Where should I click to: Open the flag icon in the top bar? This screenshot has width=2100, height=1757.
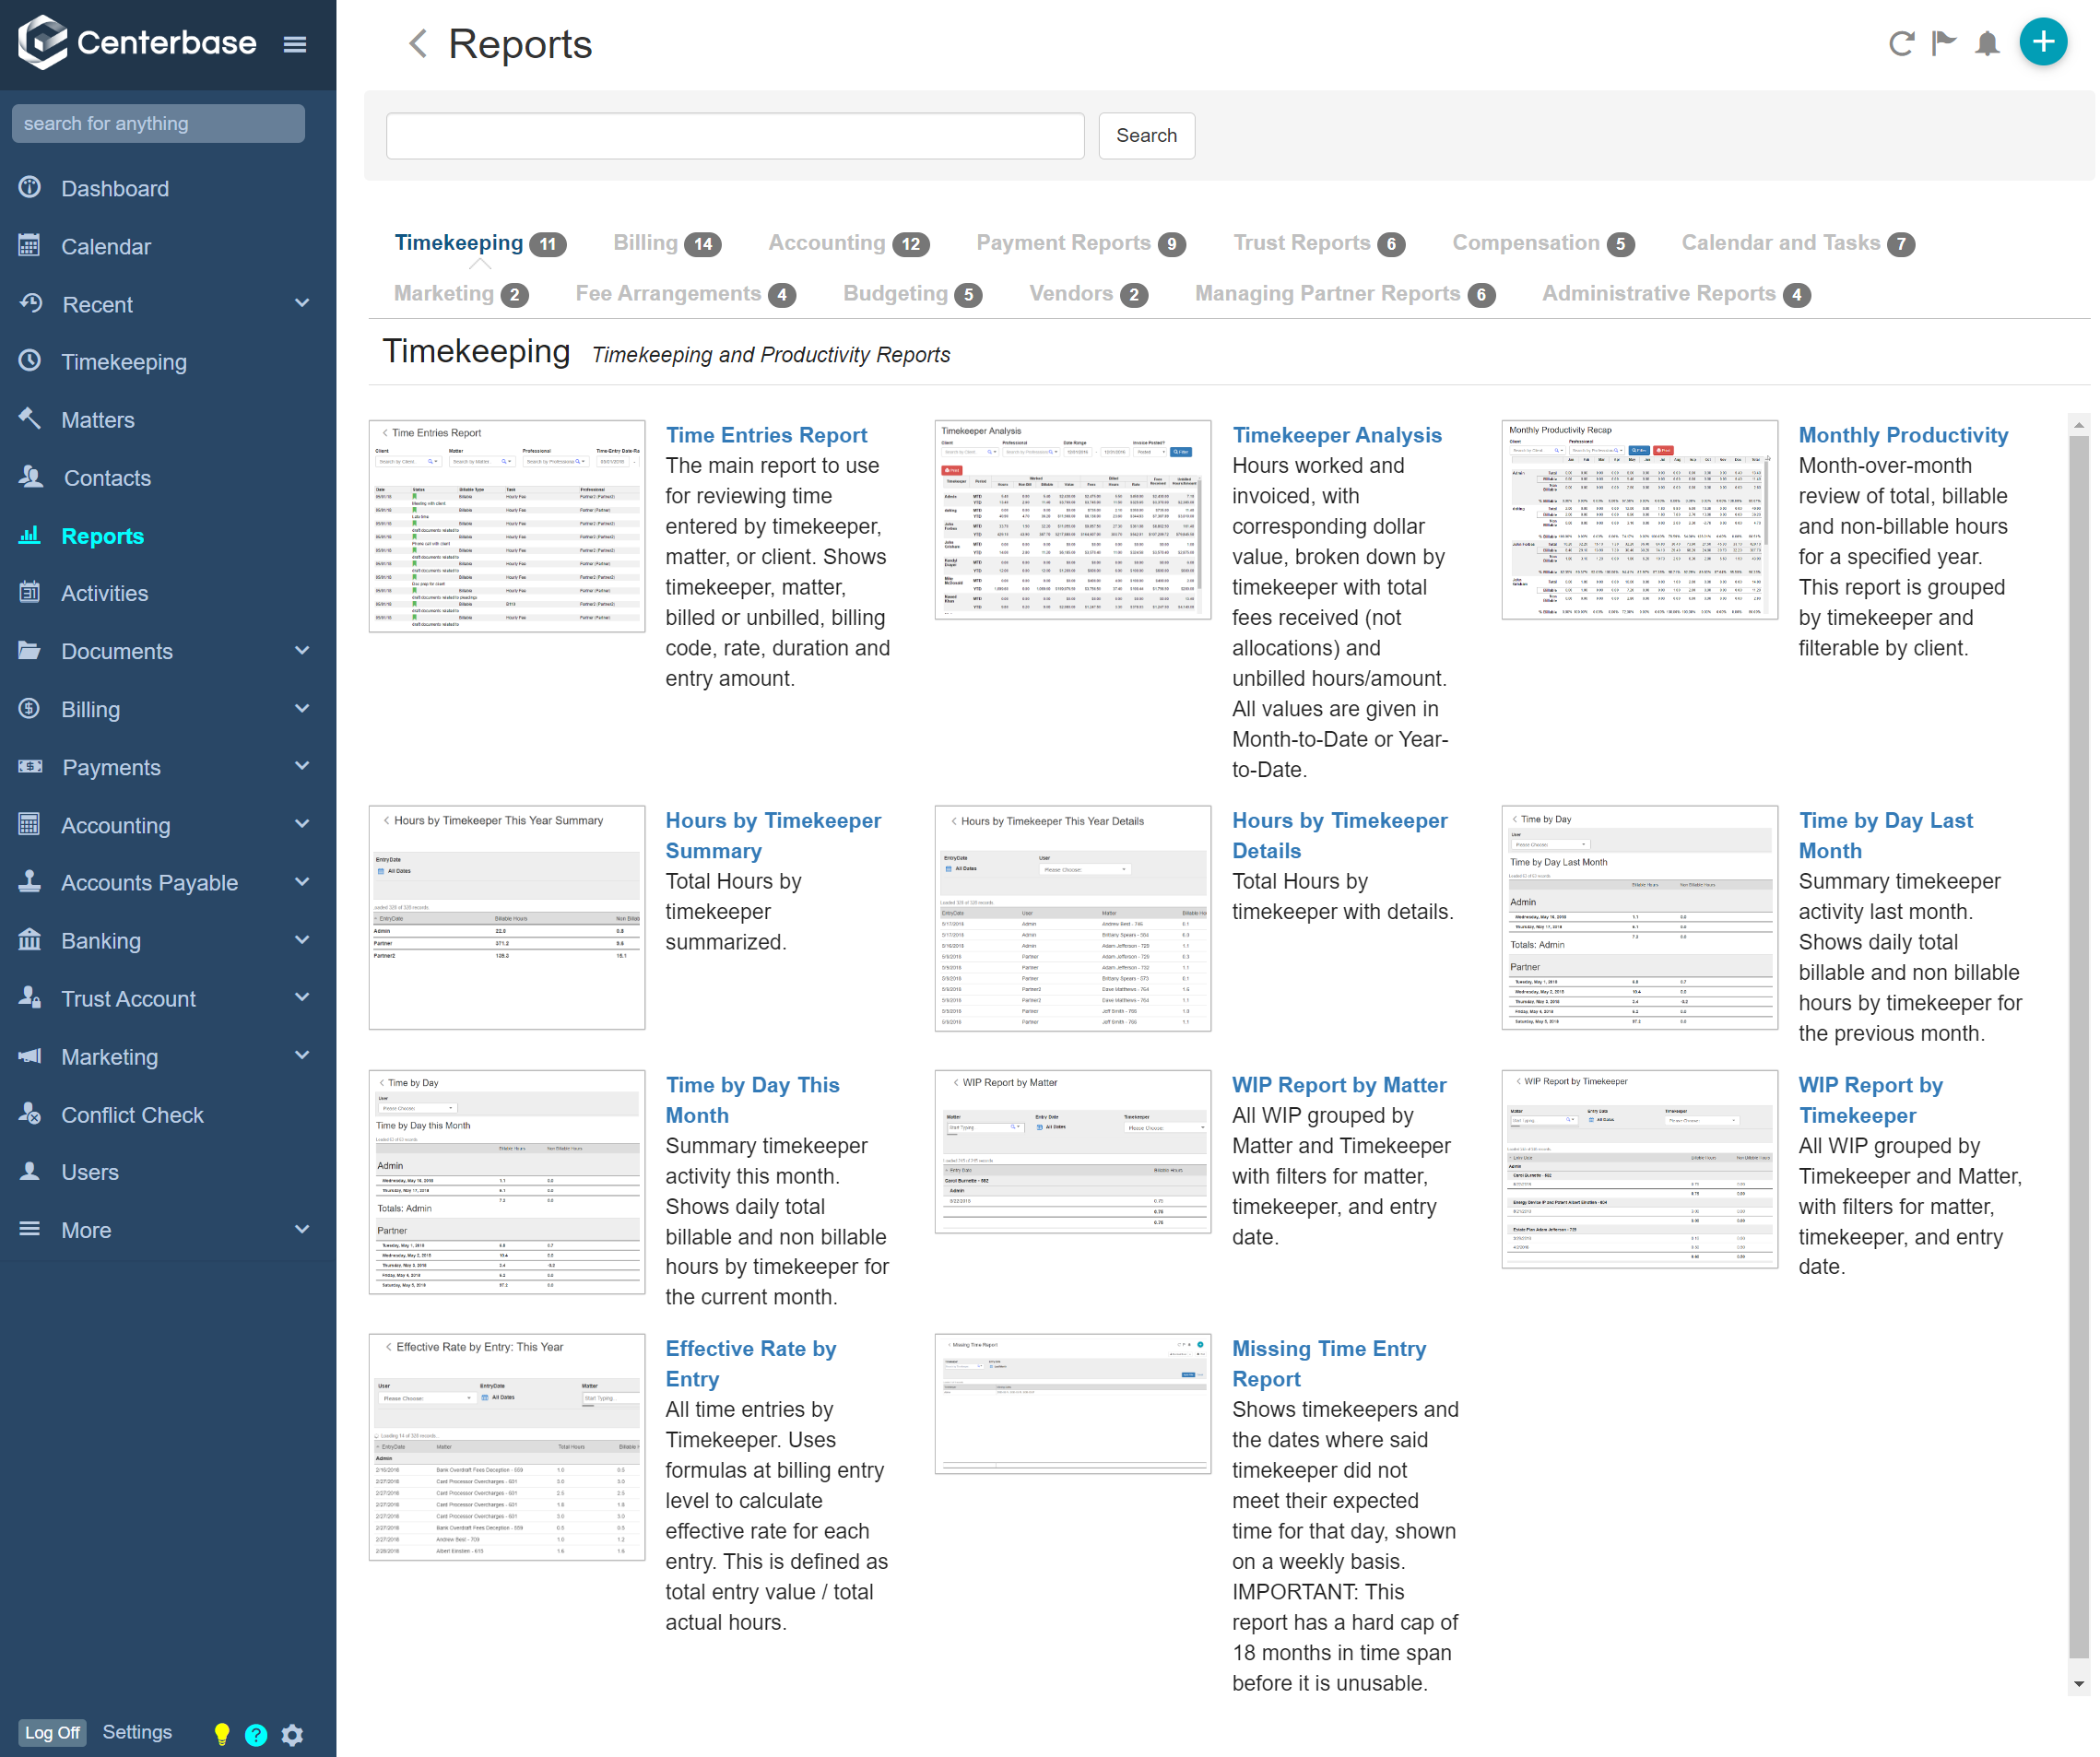[x=1944, y=43]
